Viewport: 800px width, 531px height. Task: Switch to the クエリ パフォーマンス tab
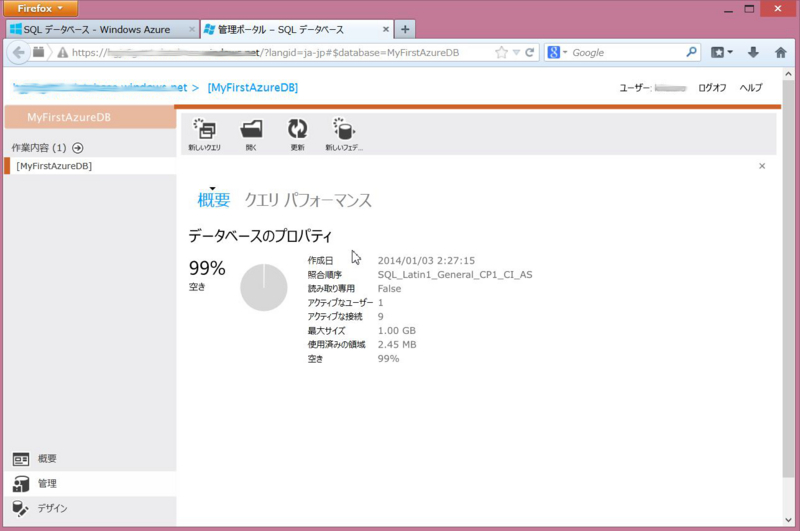pos(308,199)
